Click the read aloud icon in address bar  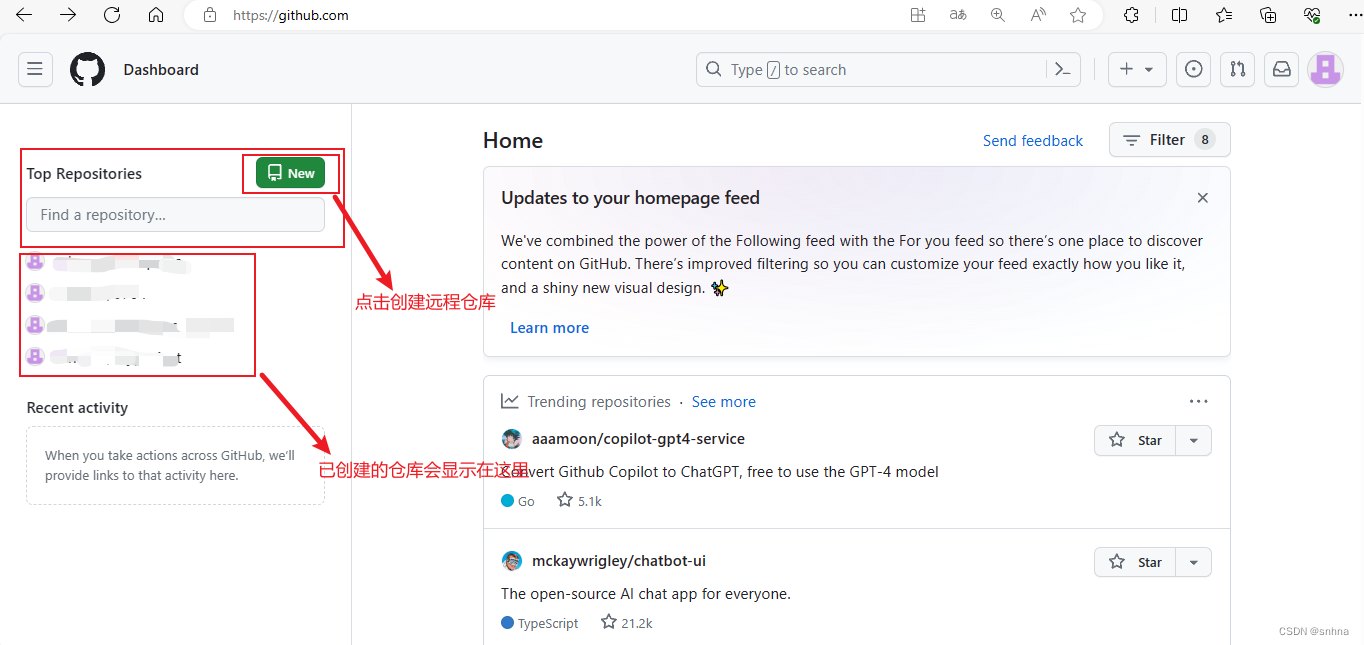(1038, 15)
